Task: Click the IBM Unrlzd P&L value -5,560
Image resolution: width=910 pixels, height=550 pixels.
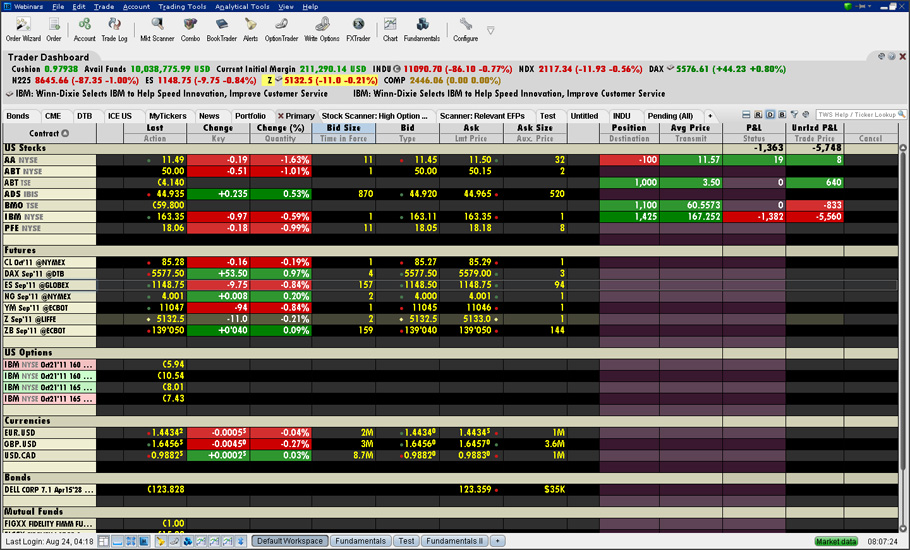Action: tap(814, 216)
